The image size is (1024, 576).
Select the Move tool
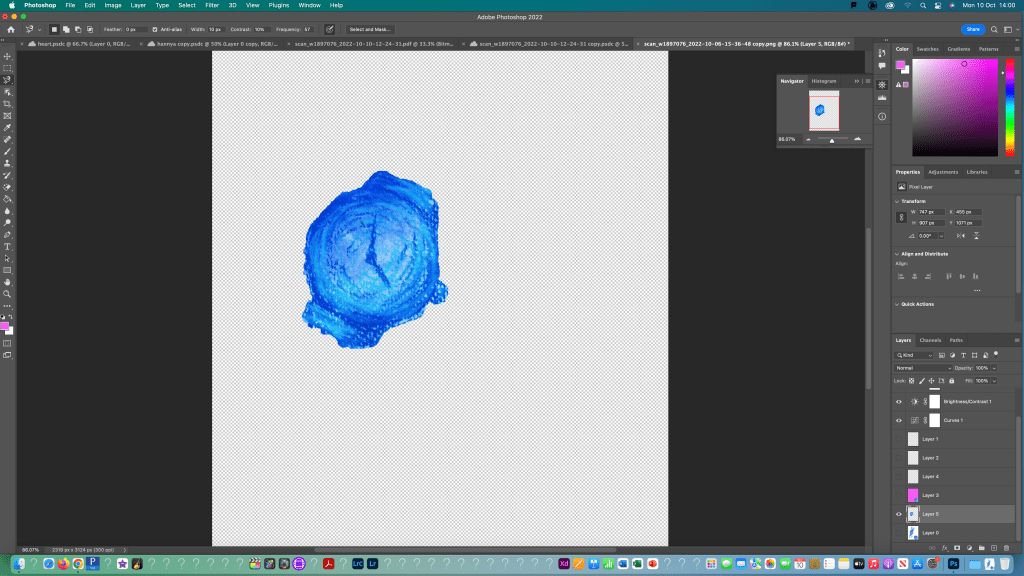(x=7, y=56)
